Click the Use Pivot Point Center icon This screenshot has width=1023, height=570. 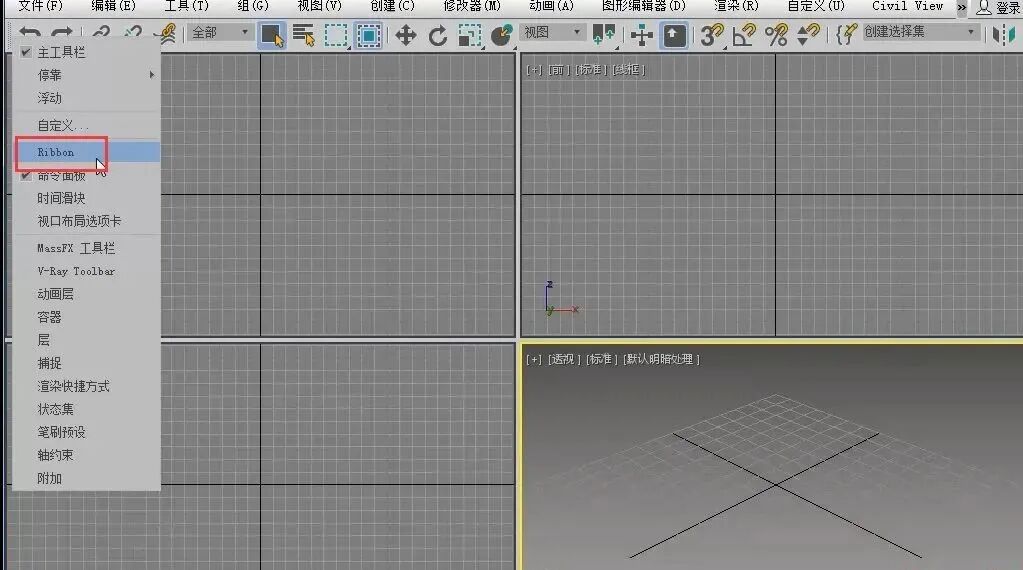[603, 35]
